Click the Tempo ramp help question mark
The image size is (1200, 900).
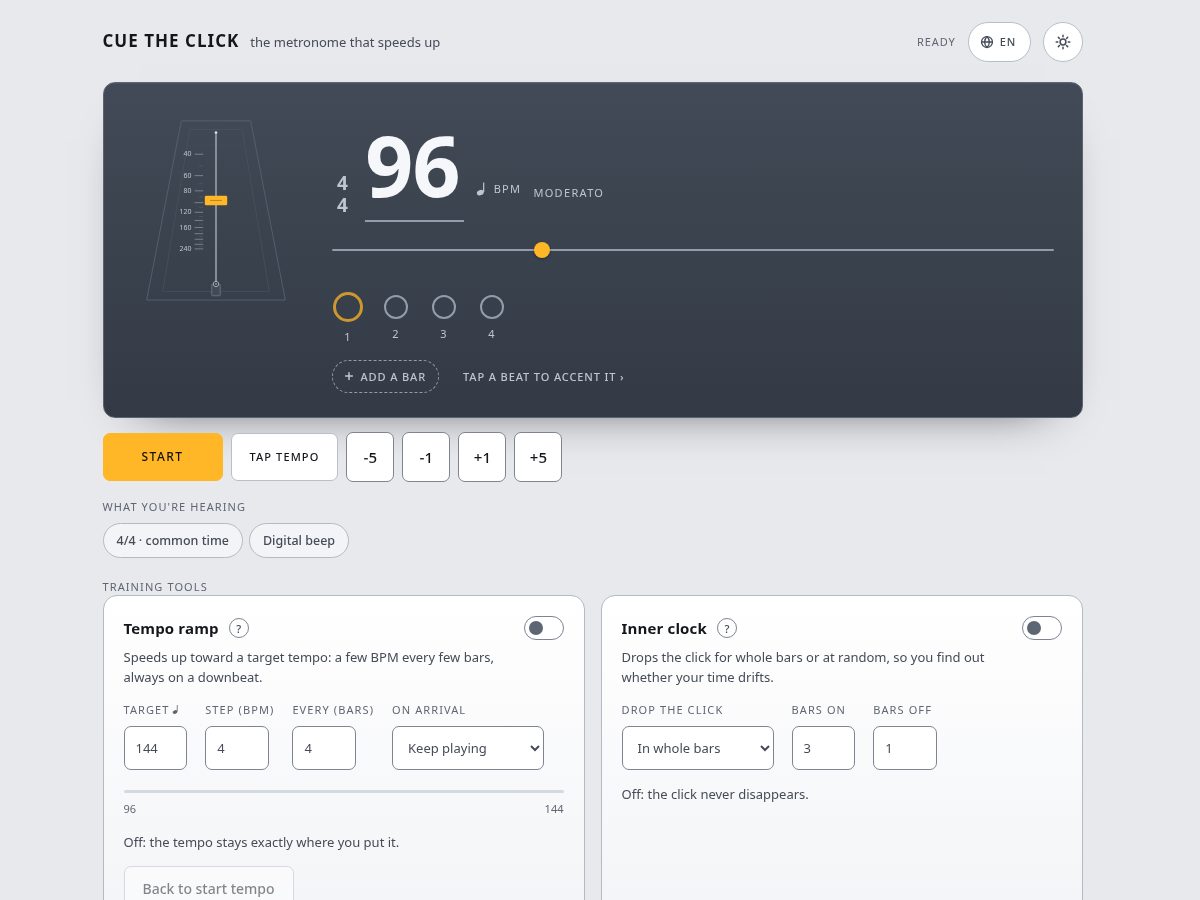tap(239, 628)
